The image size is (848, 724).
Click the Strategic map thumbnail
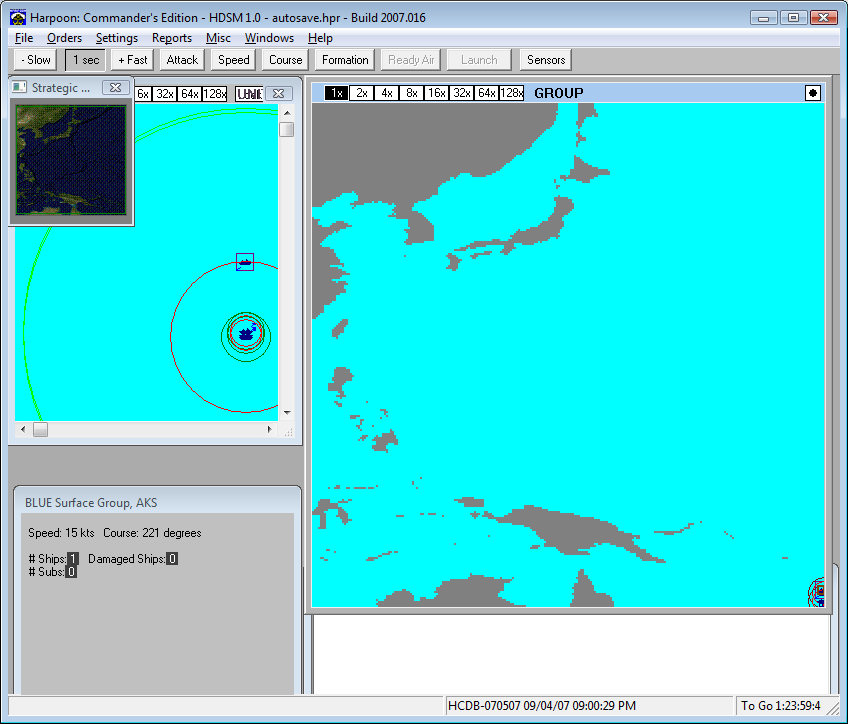pos(71,160)
